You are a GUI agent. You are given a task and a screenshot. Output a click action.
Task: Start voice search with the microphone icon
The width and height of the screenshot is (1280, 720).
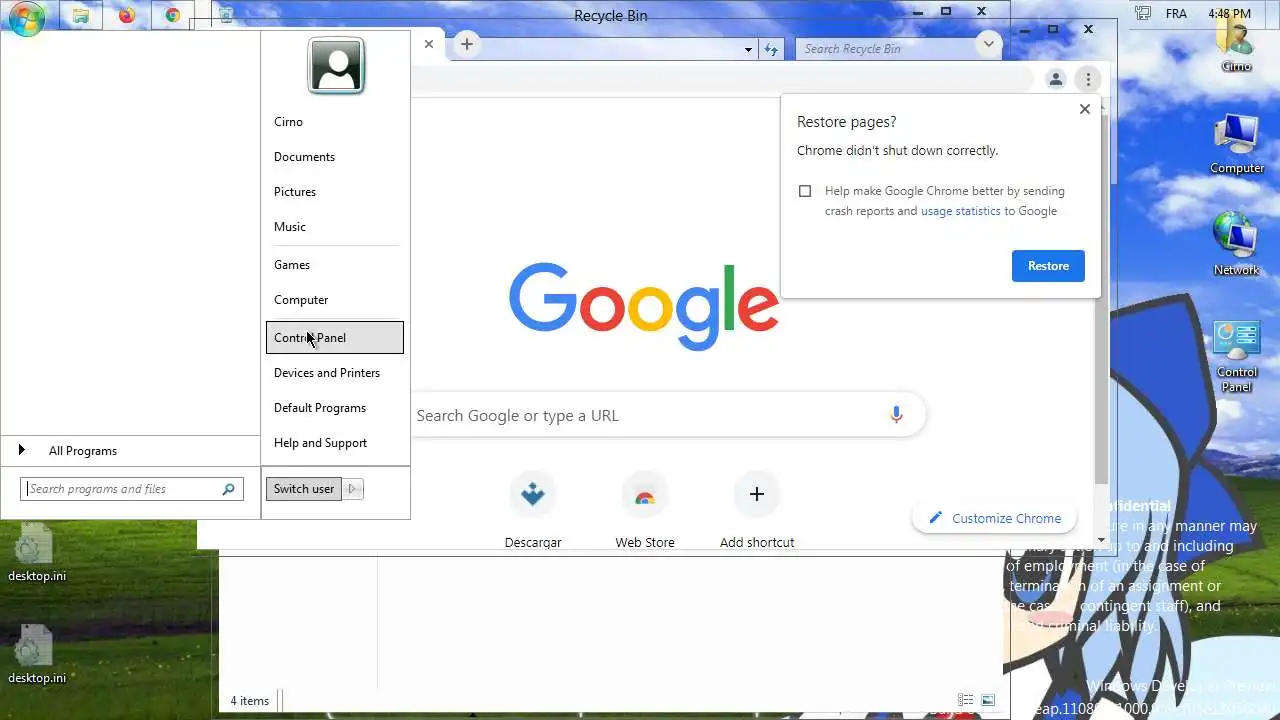896,415
